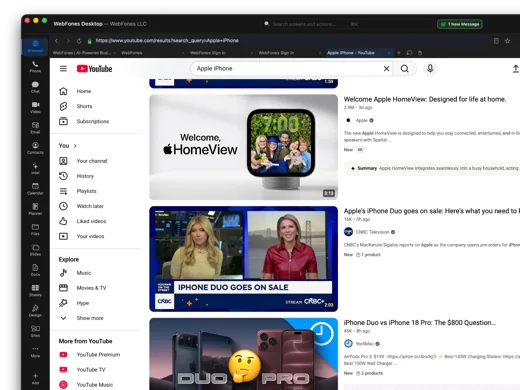Play the Welcome HomeView video thumbnail

point(244,147)
